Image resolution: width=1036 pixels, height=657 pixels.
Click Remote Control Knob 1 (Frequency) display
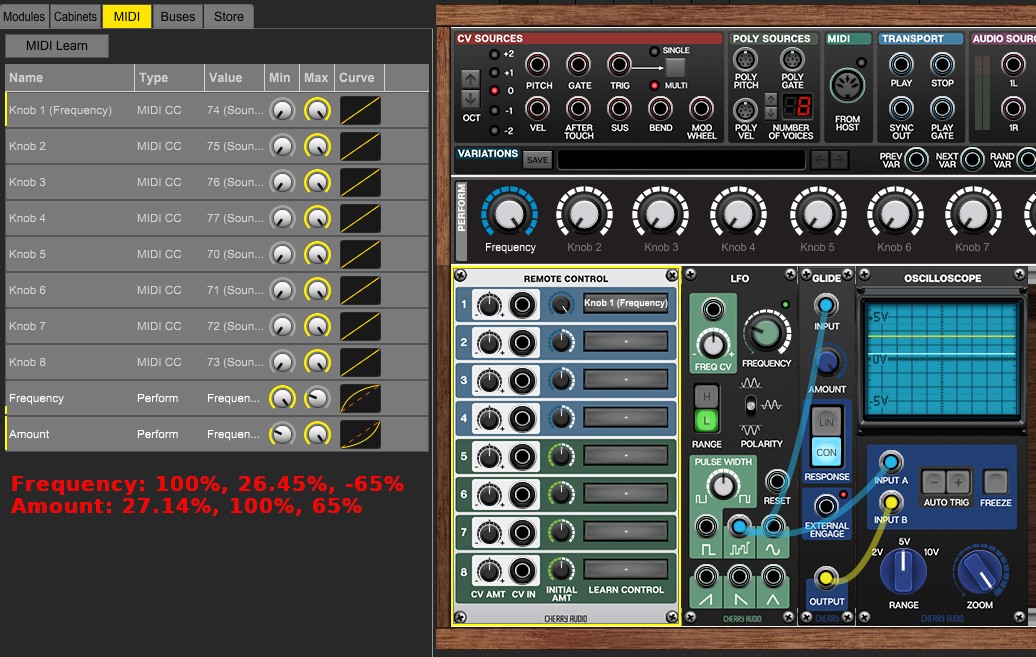[625, 303]
